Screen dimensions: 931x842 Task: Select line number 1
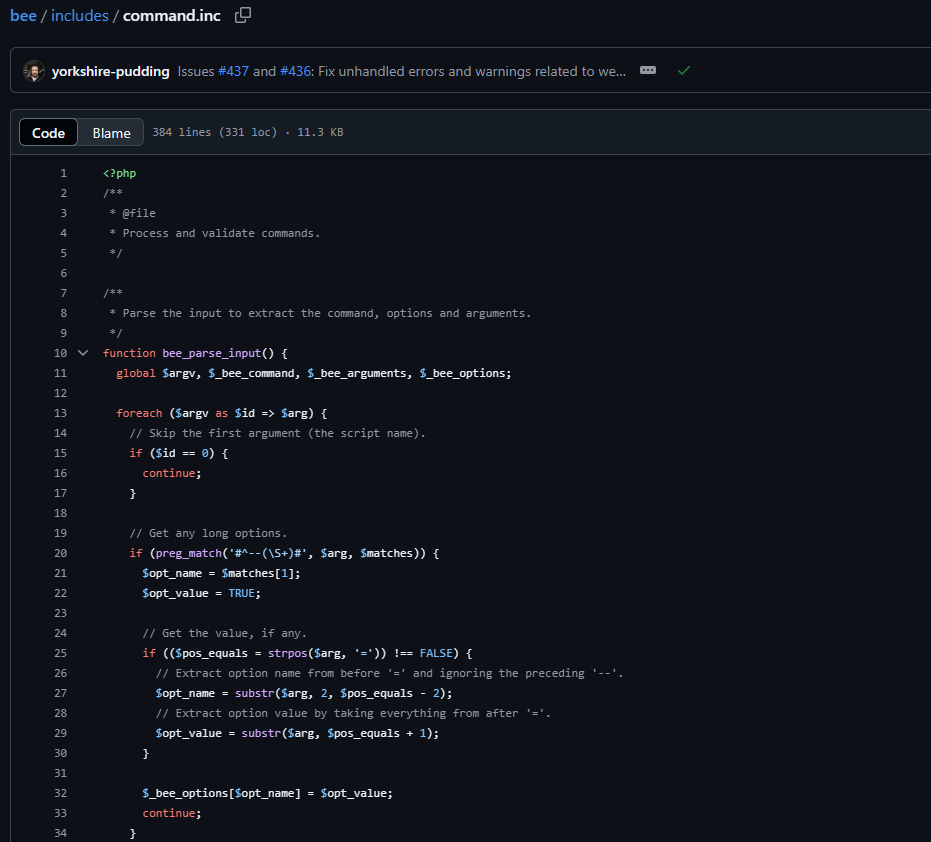[x=64, y=173]
